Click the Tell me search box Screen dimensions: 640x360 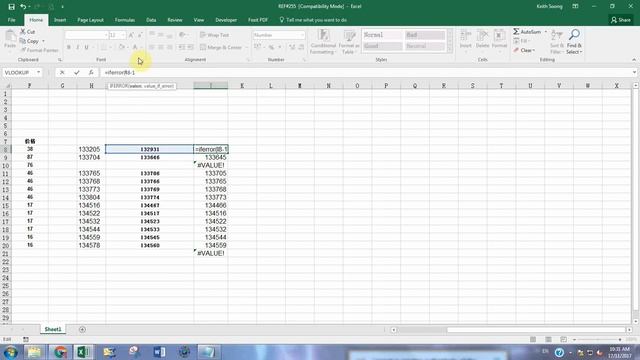[313, 20]
